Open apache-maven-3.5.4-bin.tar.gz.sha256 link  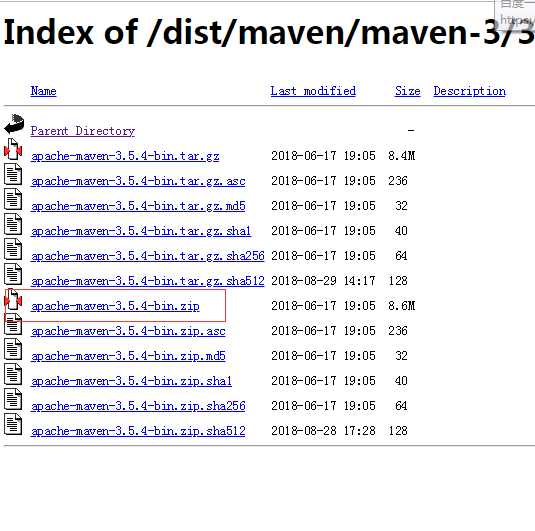(x=148, y=256)
